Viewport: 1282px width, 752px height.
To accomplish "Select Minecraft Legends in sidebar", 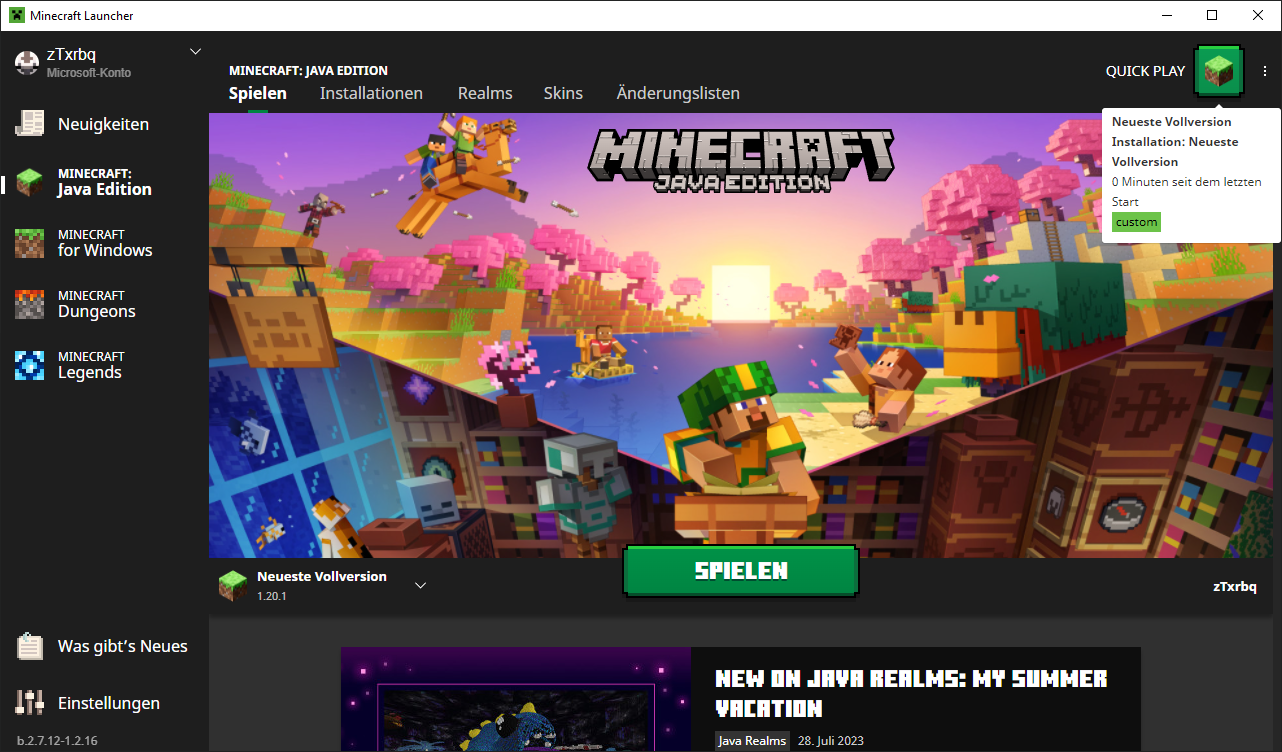I will [104, 364].
